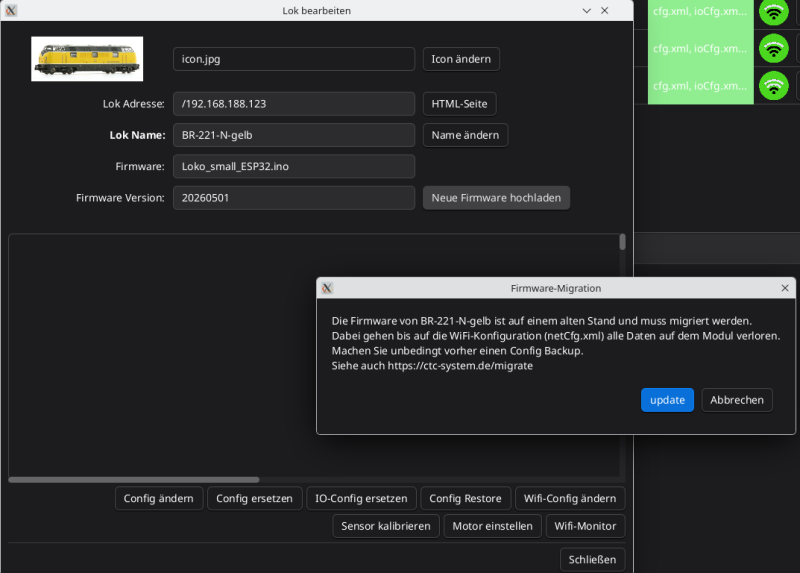This screenshot has height=573, width=800.
Task: Click the horizontal scrollbar of the log area
Action: click(x=134, y=480)
